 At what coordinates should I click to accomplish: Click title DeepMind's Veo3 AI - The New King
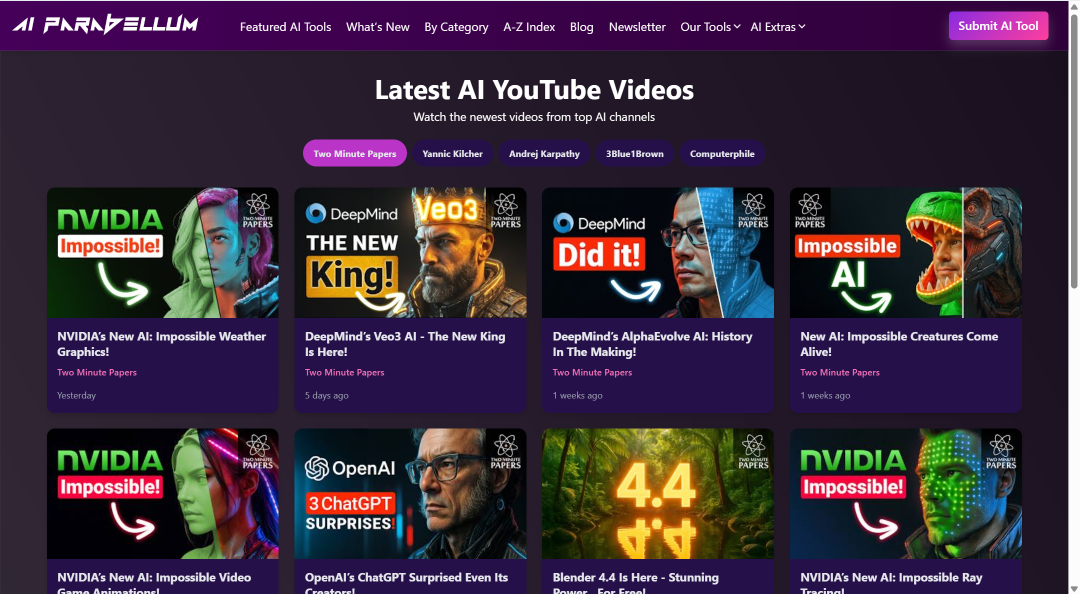tap(405, 344)
